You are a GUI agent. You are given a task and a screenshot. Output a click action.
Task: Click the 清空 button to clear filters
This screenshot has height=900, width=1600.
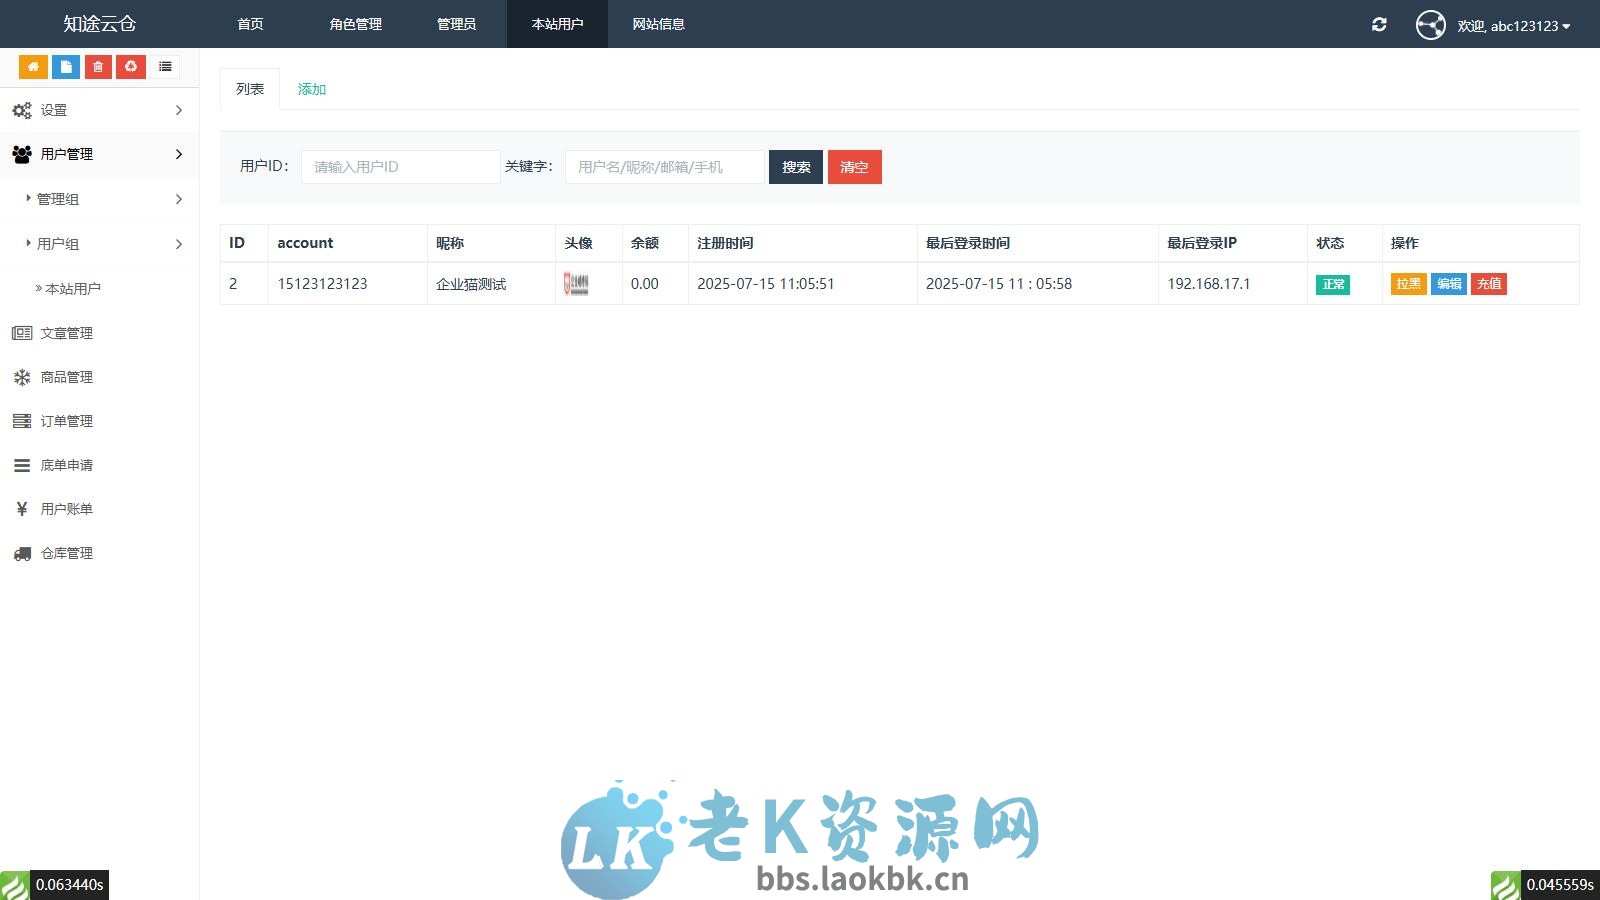[x=855, y=167]
